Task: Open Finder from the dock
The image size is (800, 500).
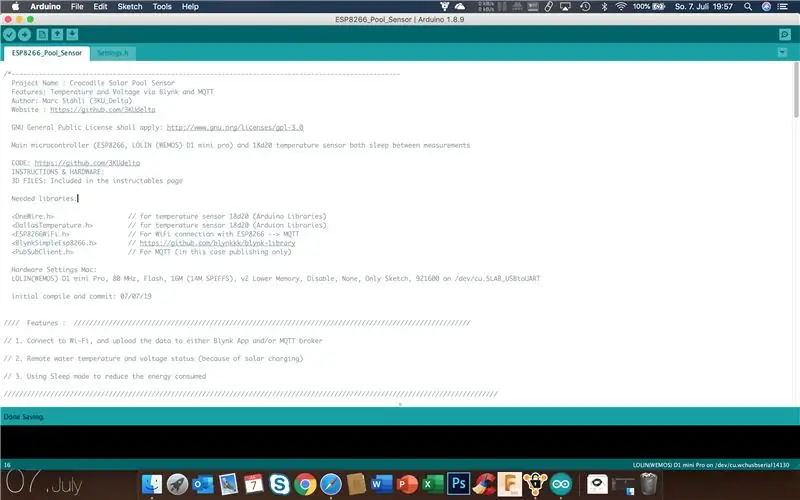Action: point(152,484)
